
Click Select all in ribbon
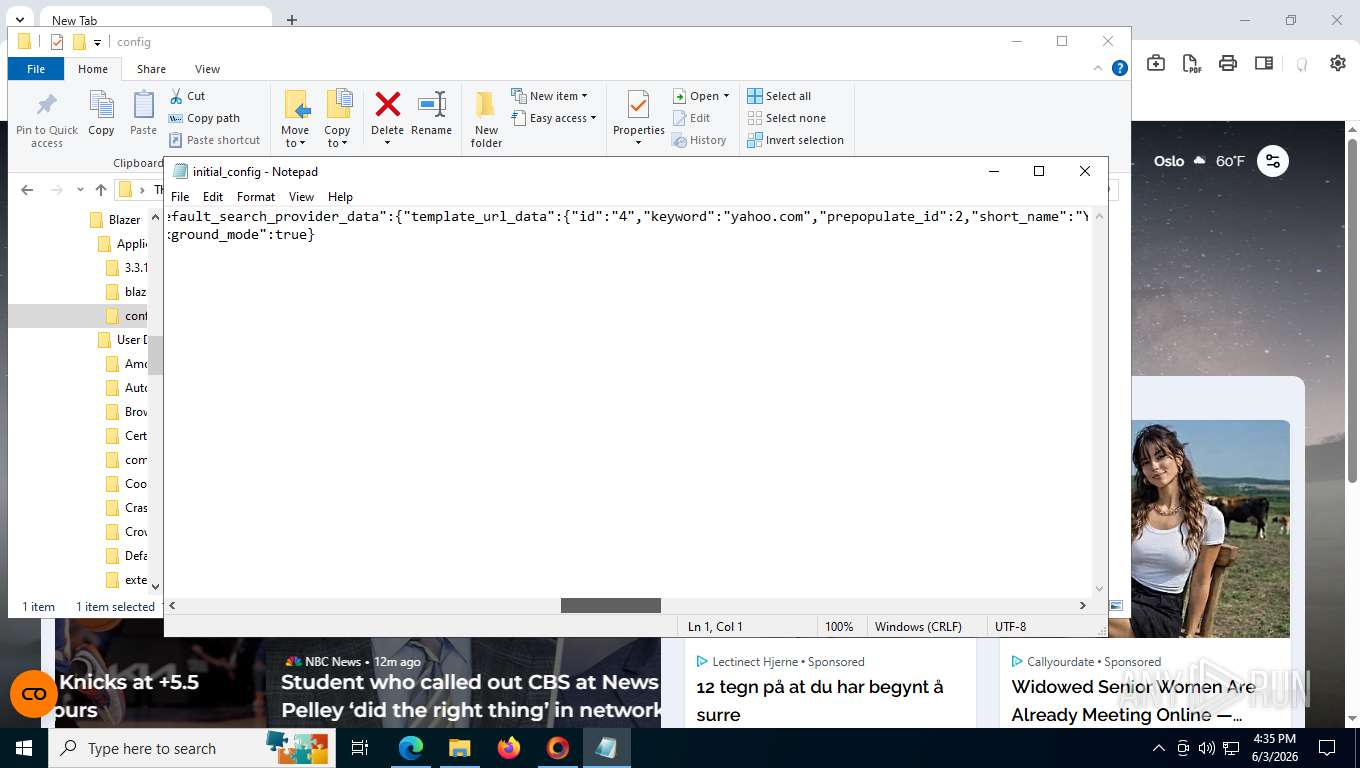click(x=779, y=96)
